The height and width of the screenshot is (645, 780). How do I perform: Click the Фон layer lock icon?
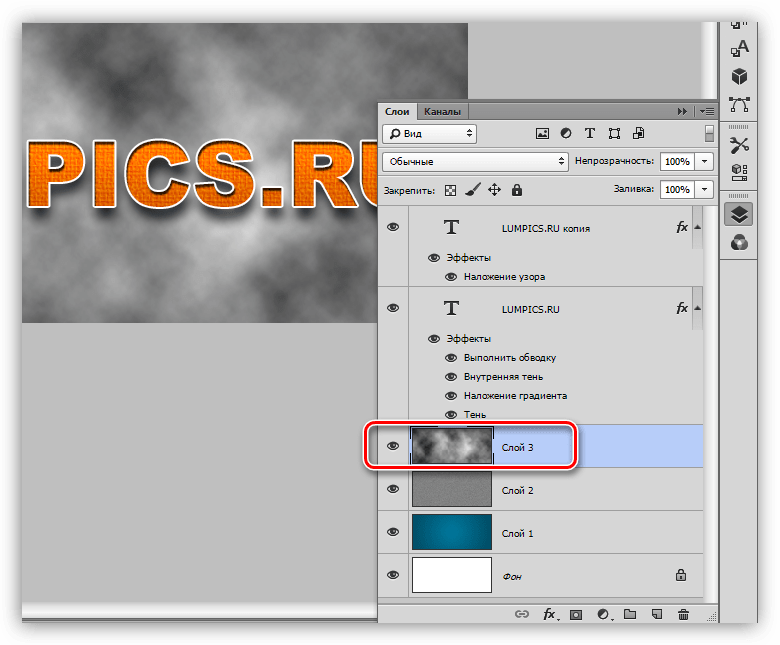pos(681,575)
